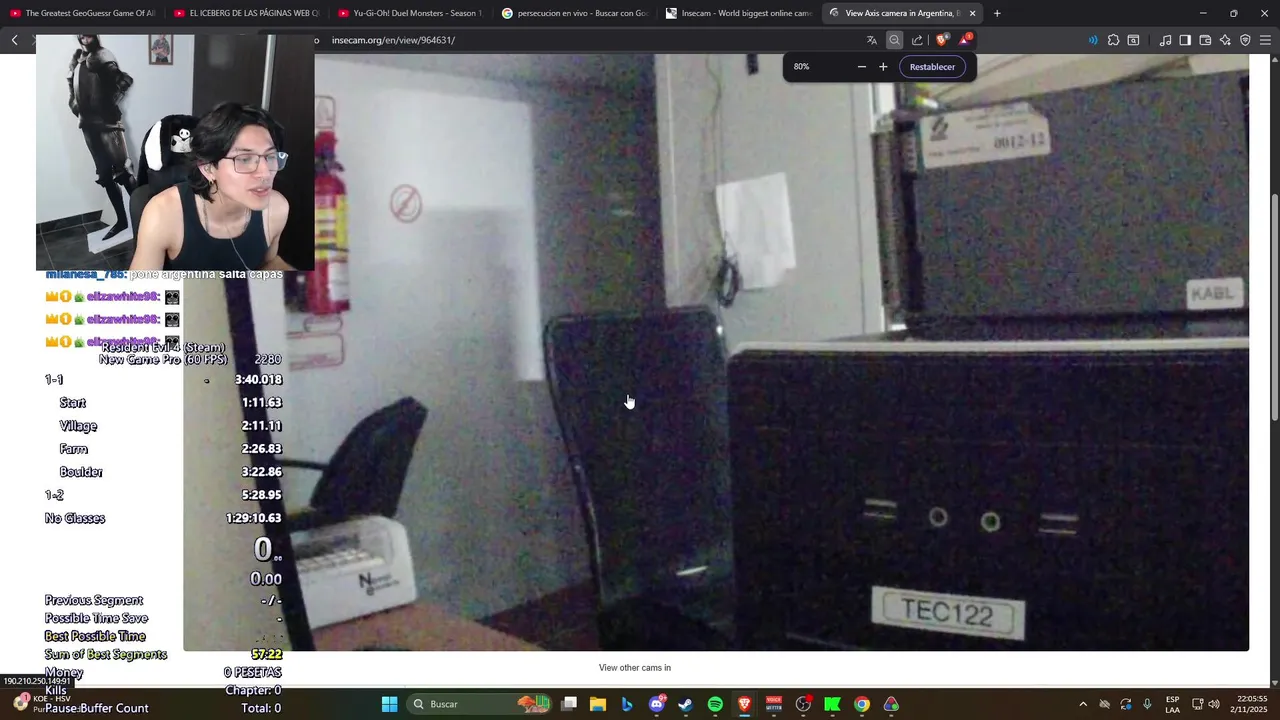Screen dimensions: 1280x720
Task: Click the tab search icon in toolbar
Action: 1133,40
